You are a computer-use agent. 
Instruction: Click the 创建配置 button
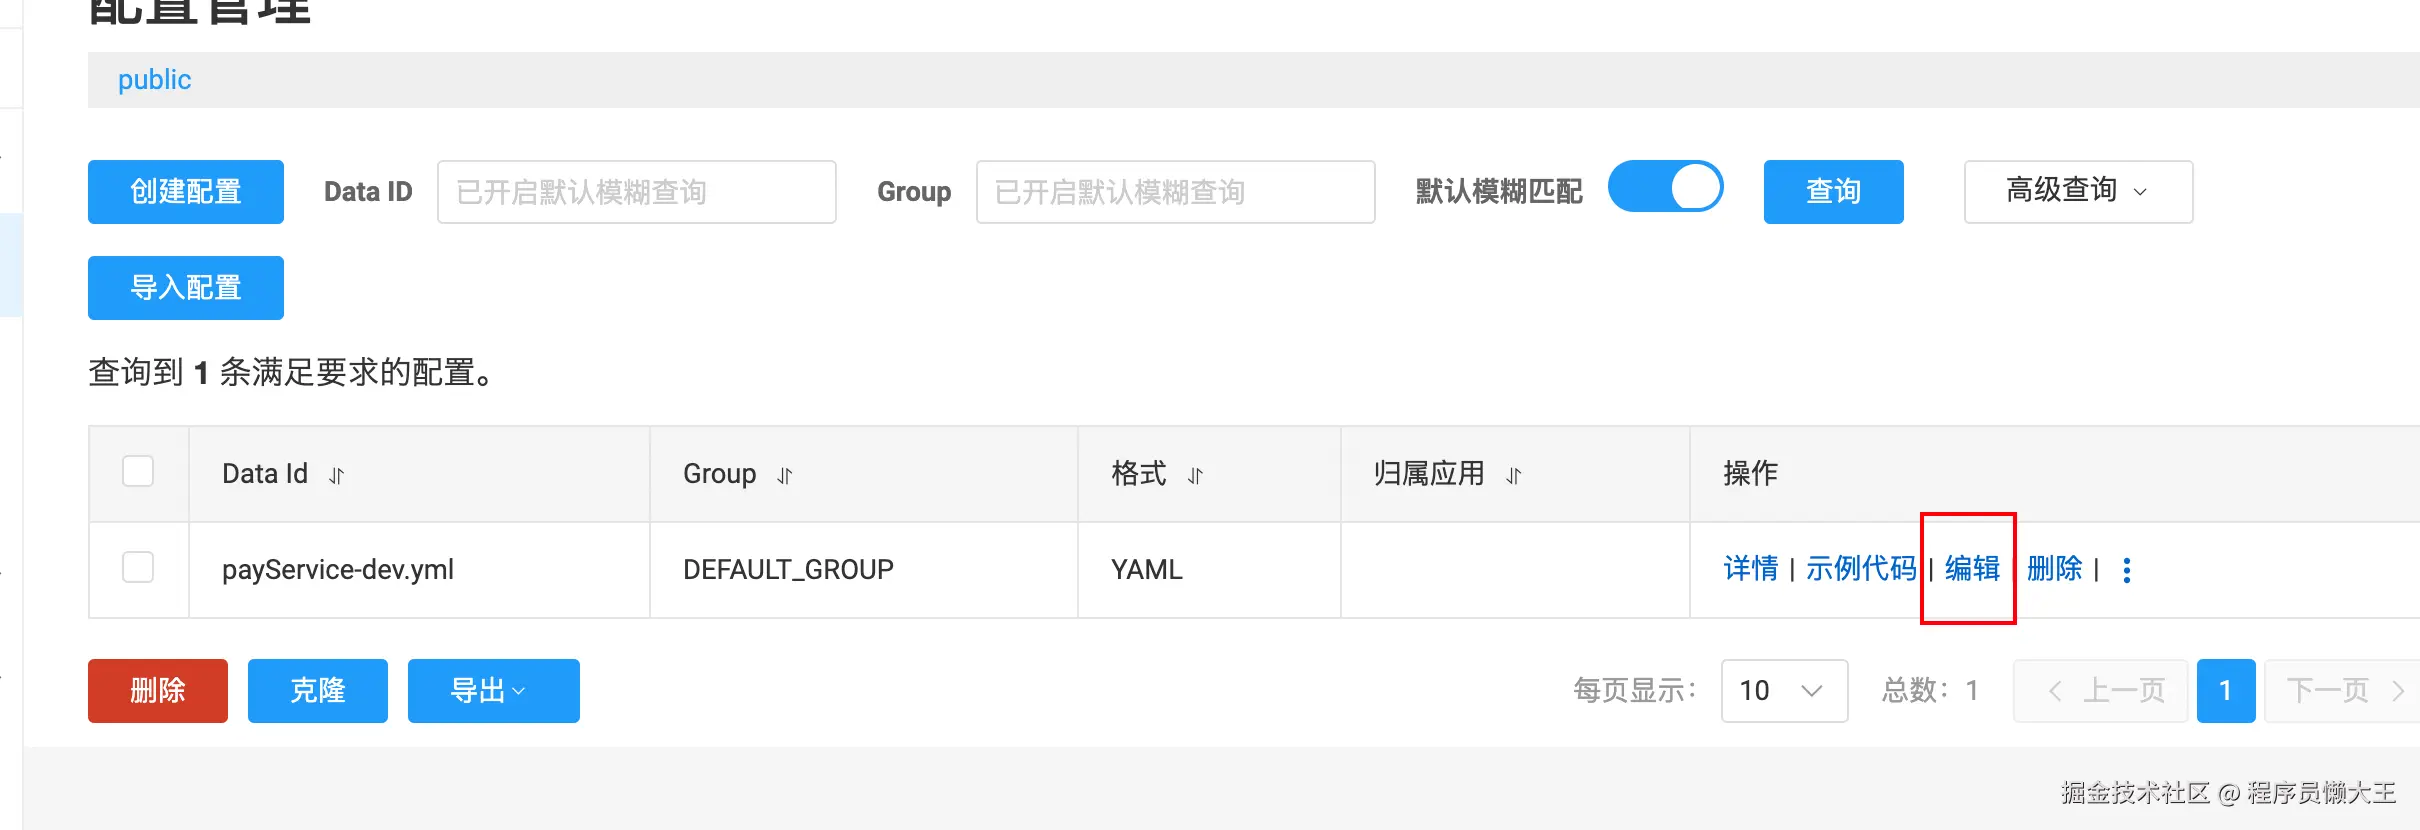[186, 191]
